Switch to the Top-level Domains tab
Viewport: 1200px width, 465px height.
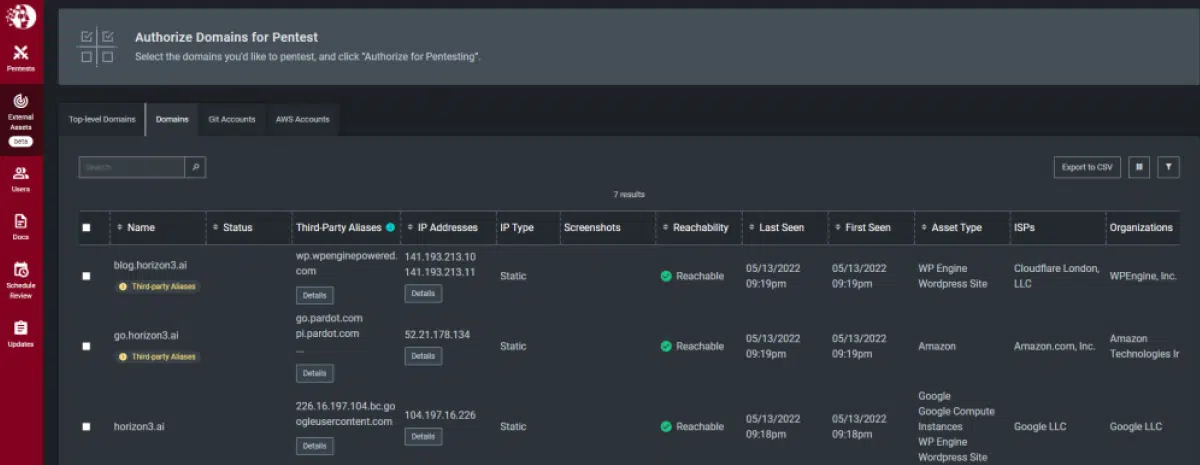(102, 119)
